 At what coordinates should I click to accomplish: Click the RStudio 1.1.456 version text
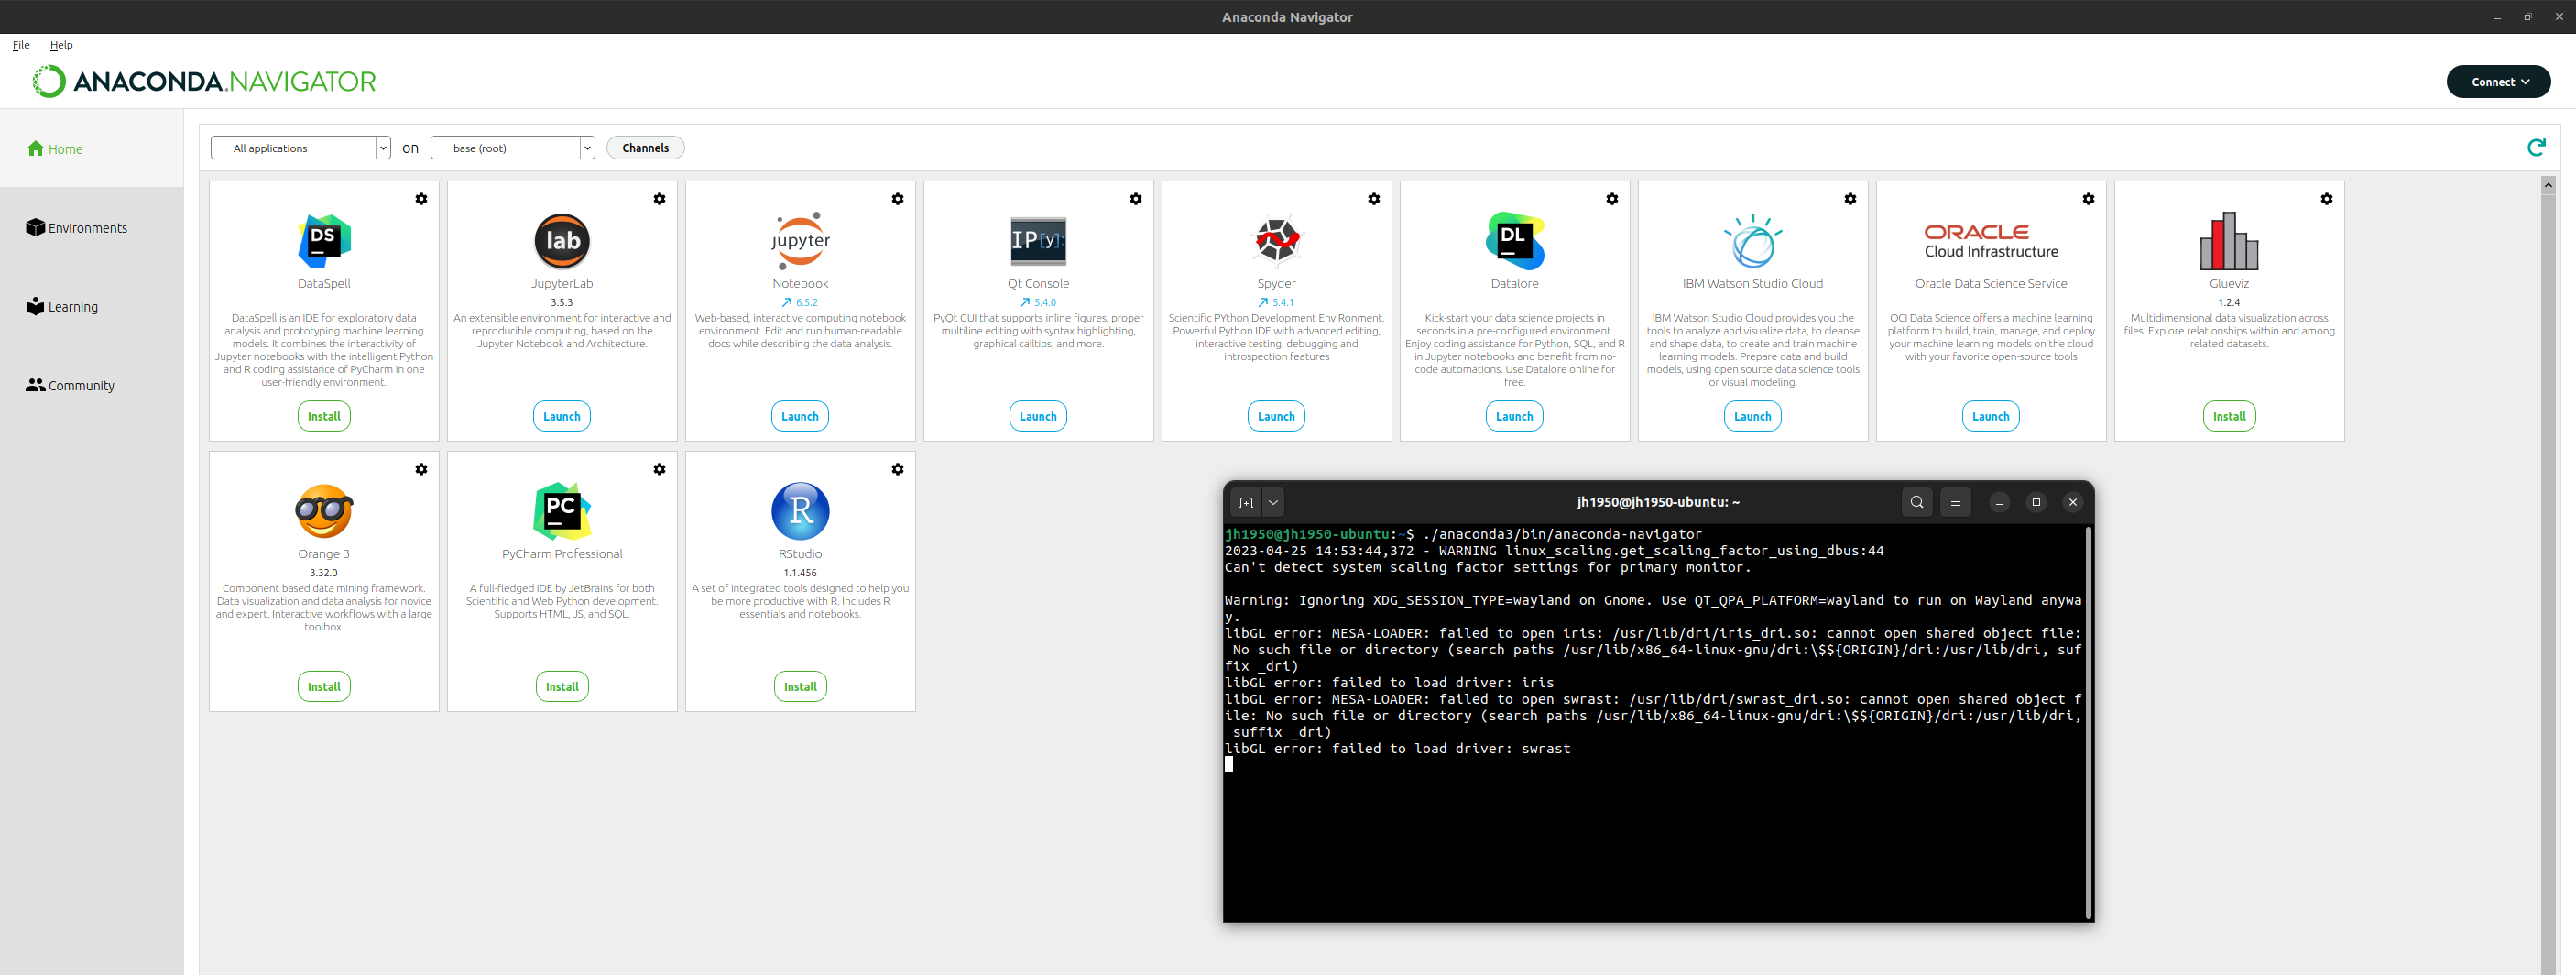tap(800, 573)
